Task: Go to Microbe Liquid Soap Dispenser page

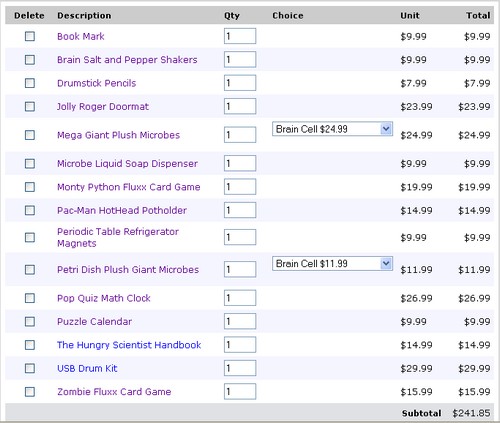Action: pyautogui.click(x=127, y=164)
